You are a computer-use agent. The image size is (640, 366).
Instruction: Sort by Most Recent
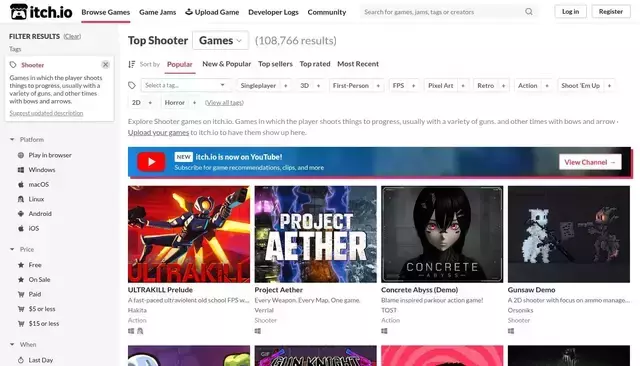[358, 64]
